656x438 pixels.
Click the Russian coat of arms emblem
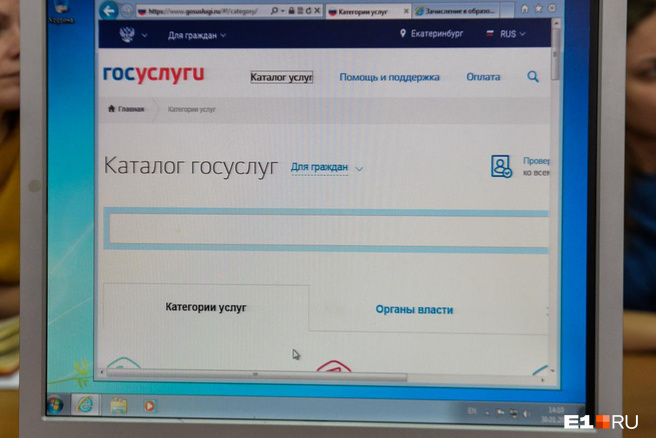(x=127, y=34)
